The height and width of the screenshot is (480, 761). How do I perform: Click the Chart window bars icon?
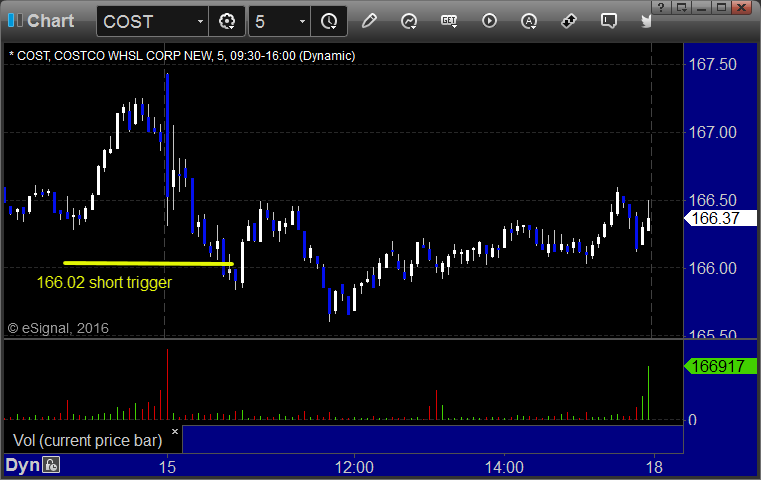15,21
